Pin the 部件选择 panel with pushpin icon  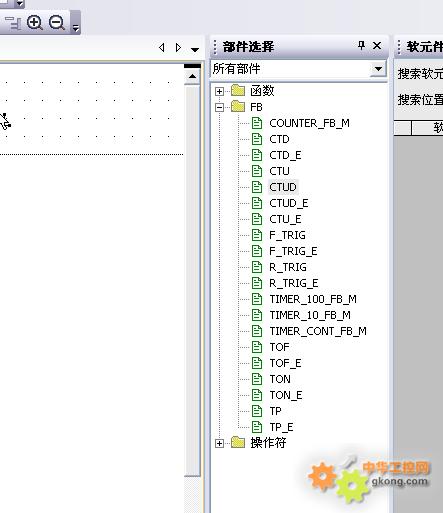[x=361, y=45]
